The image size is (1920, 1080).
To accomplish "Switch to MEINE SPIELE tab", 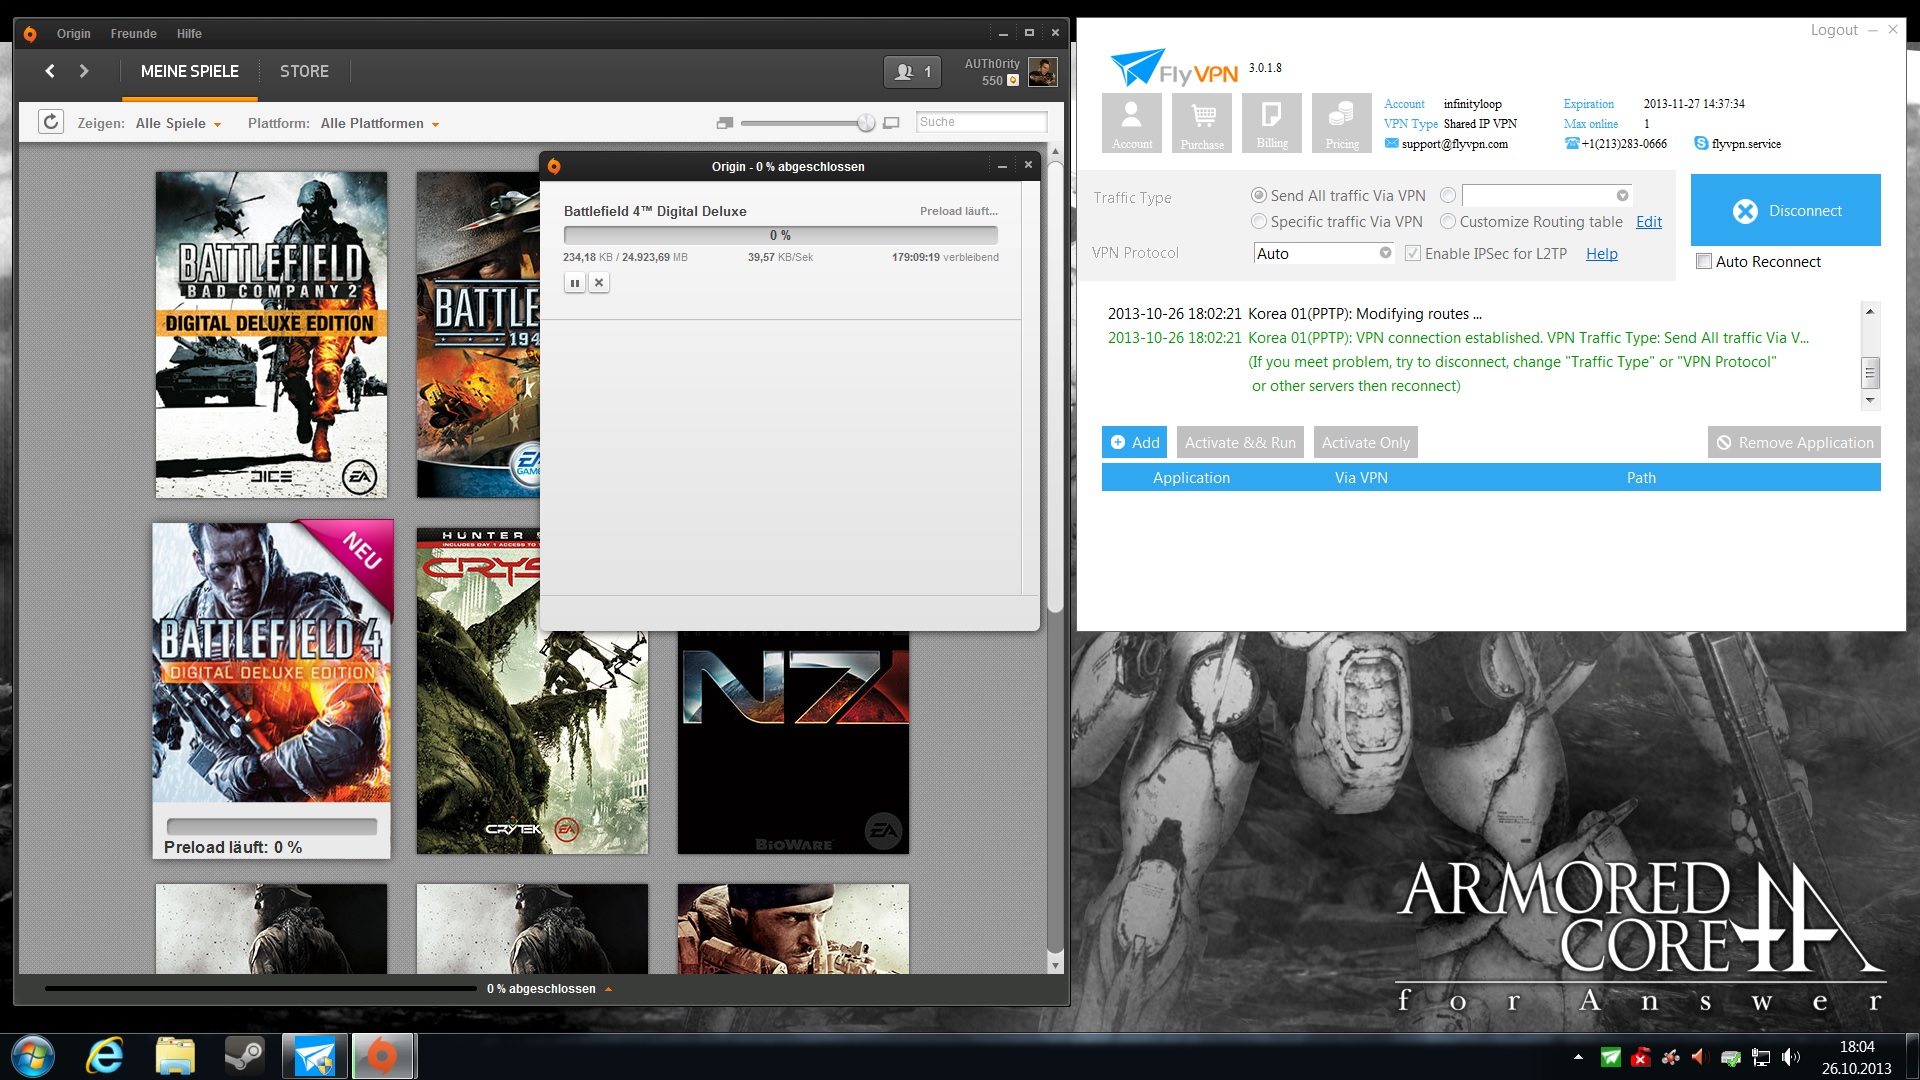I will [190, 72].
